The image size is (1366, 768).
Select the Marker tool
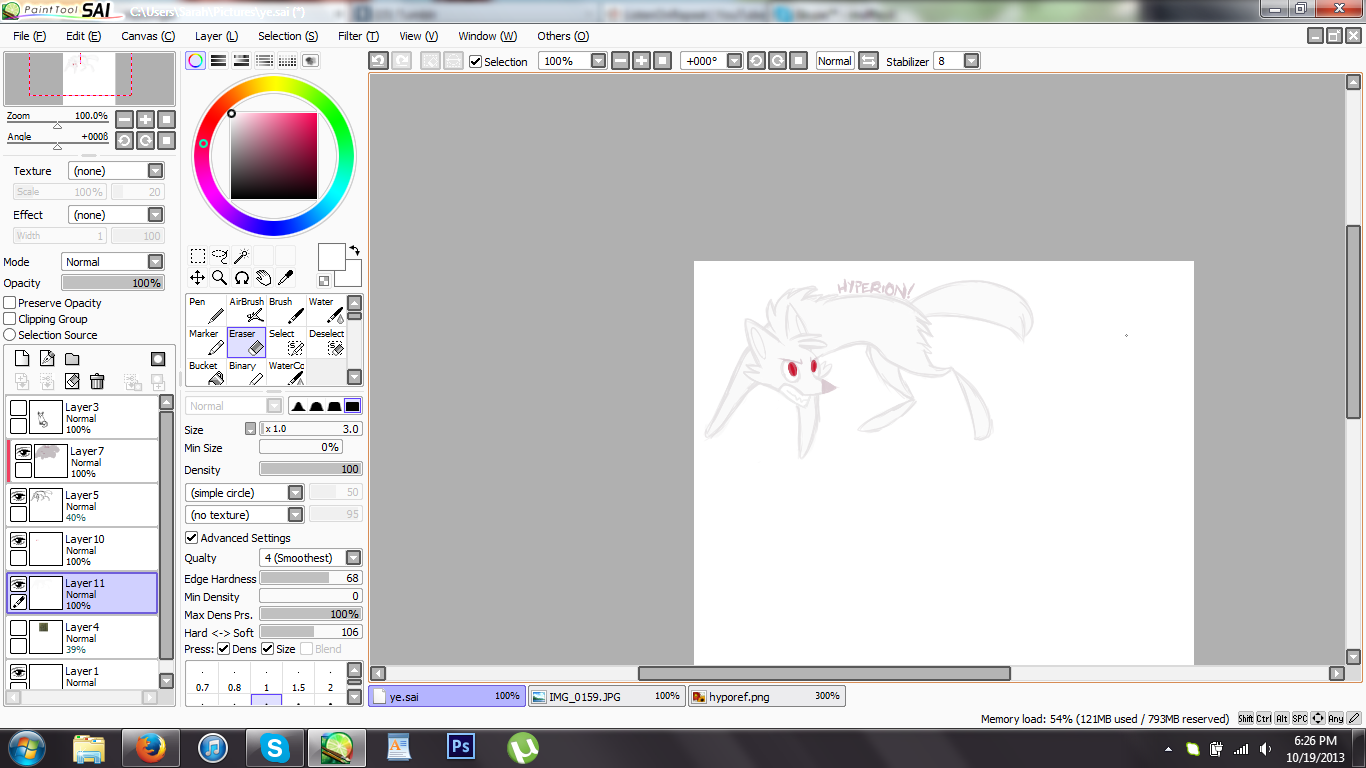tap(206, 342)
